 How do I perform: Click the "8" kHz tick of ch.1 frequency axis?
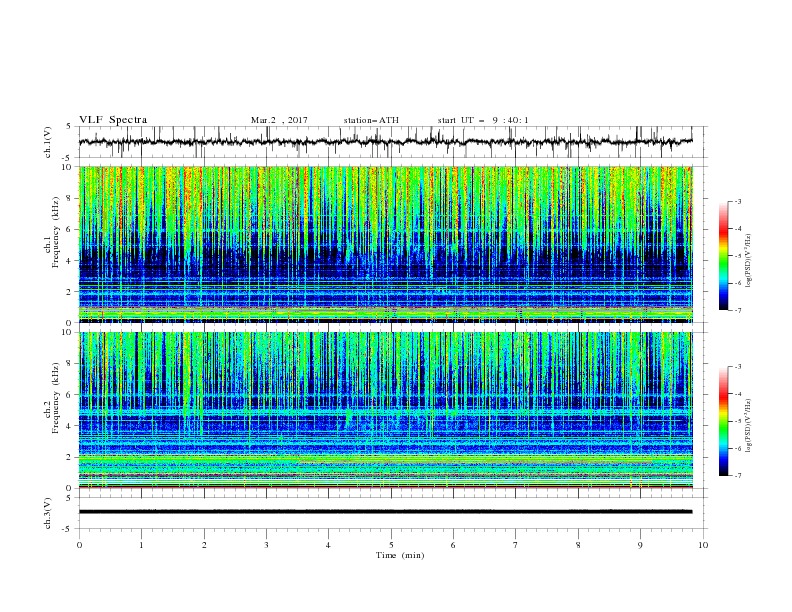(x=71, y=198)
